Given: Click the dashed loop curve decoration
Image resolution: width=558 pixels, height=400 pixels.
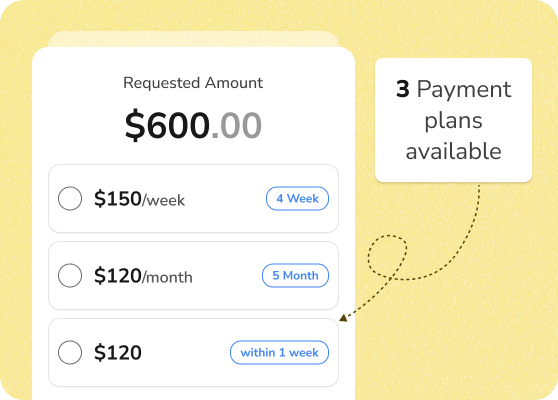Looking at the screenshot, I should (x=388, y=256).
